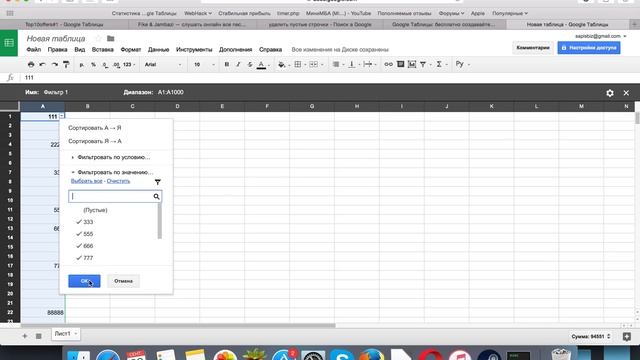Open the Данные menu
This screenshot has width=640, height=360.
[x=158, y=49]
